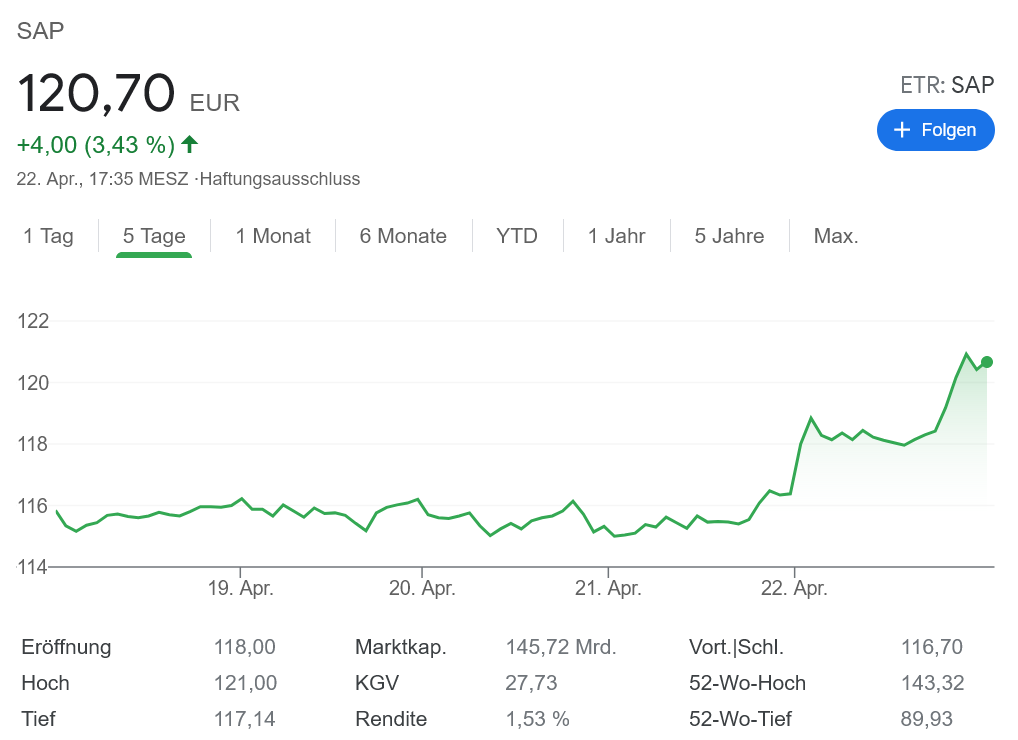Click the 120,70 current share price
Image resolution: width=1018 pixels, height=740 pixels.
(x=96, y=94)
